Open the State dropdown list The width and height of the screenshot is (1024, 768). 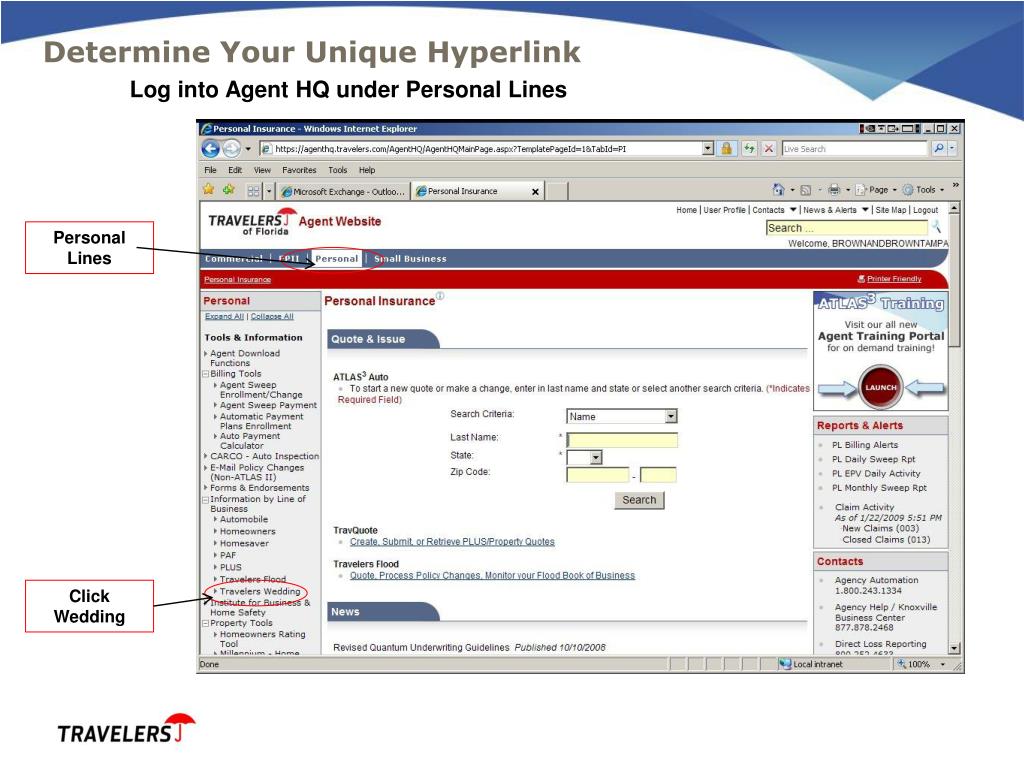click(x=596, y=458)
